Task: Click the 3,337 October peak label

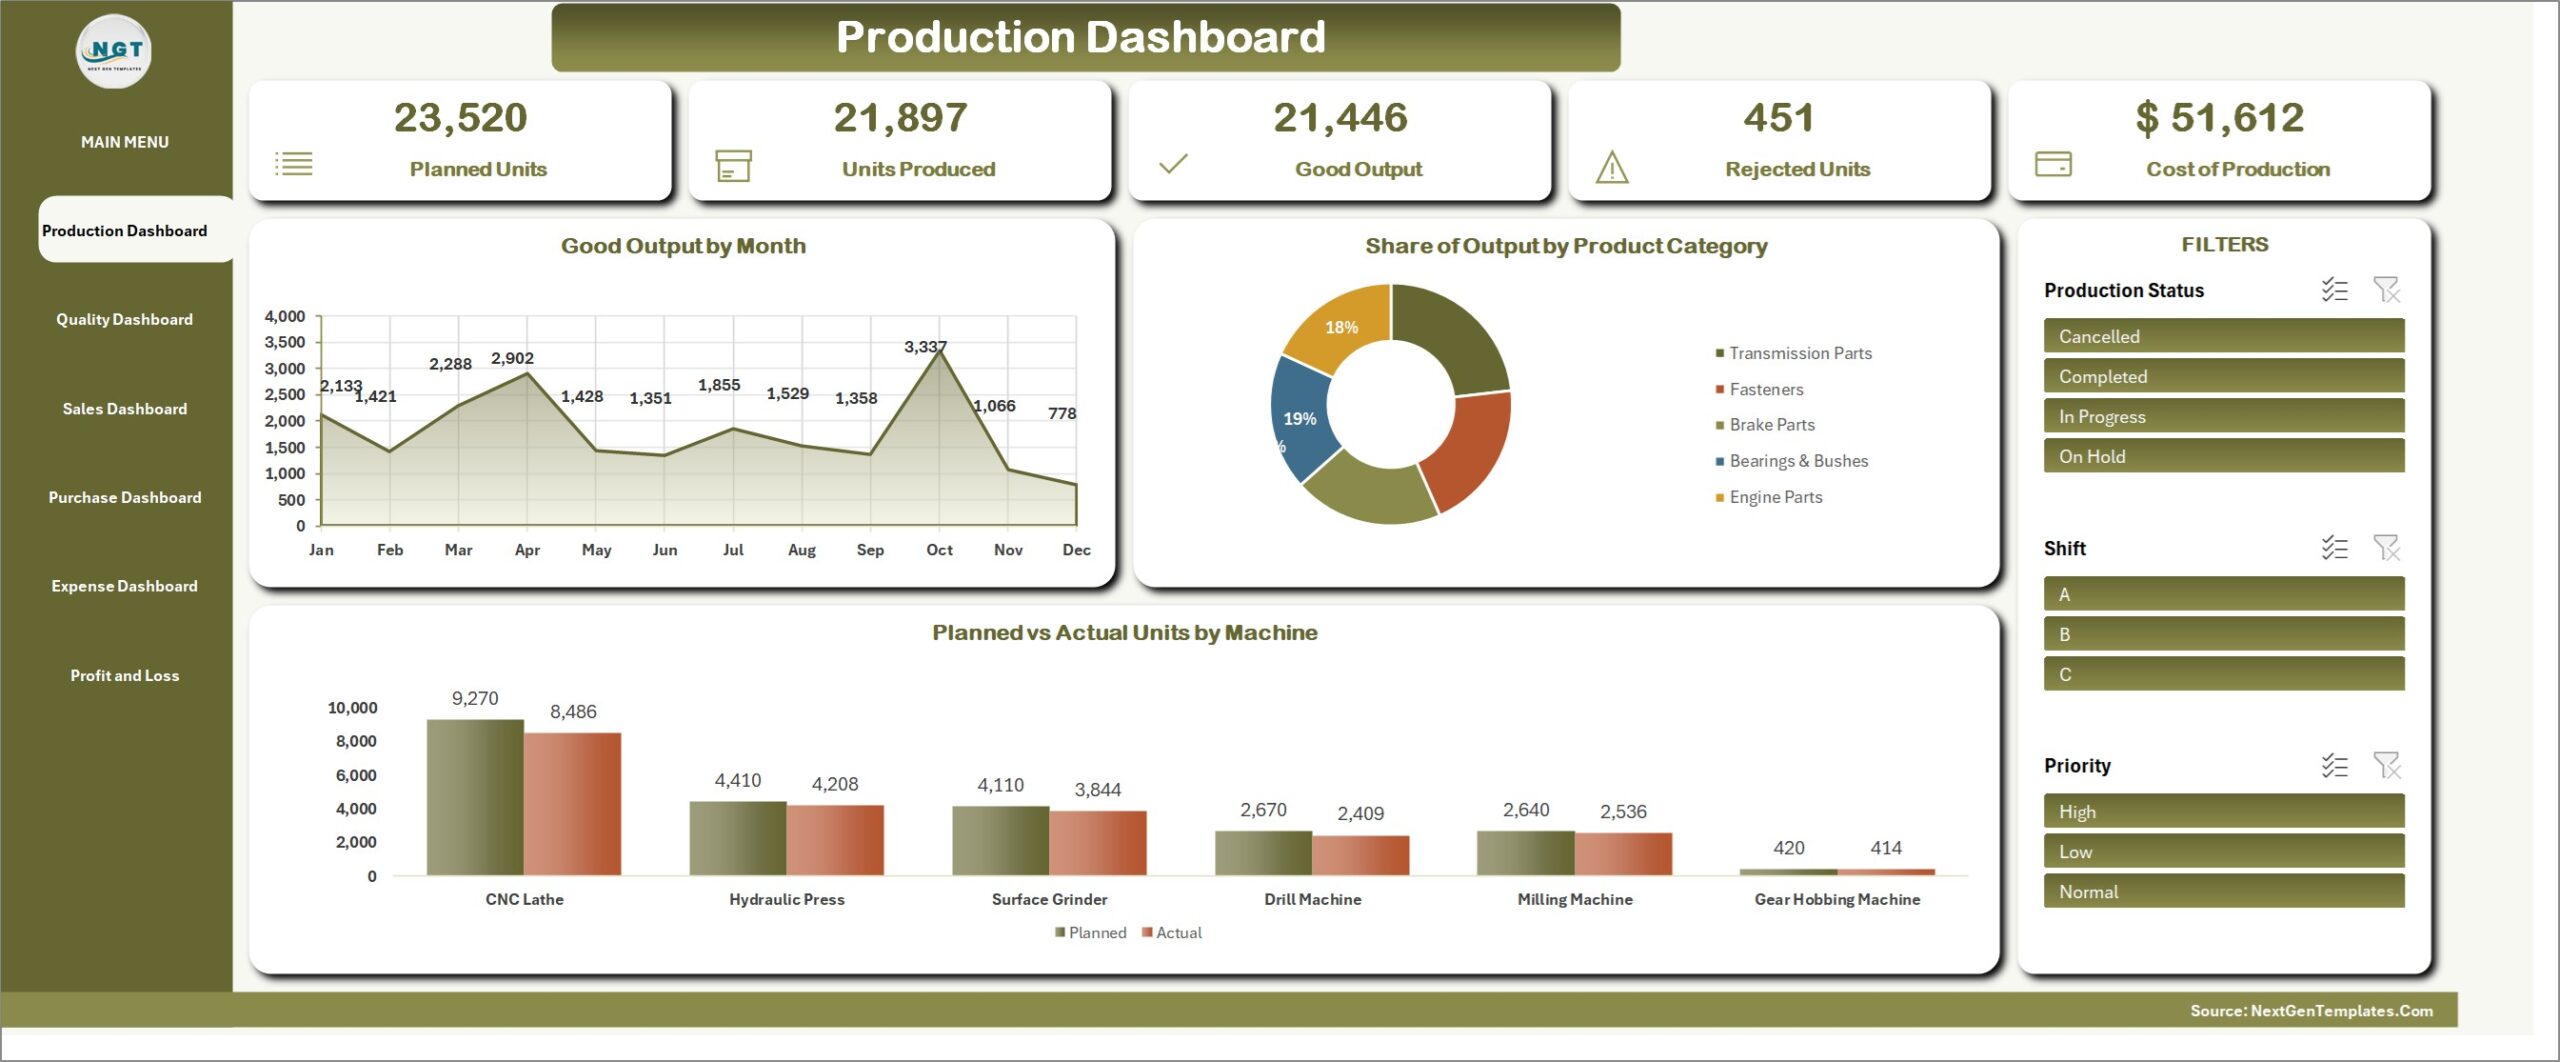Action: (925, 346)
